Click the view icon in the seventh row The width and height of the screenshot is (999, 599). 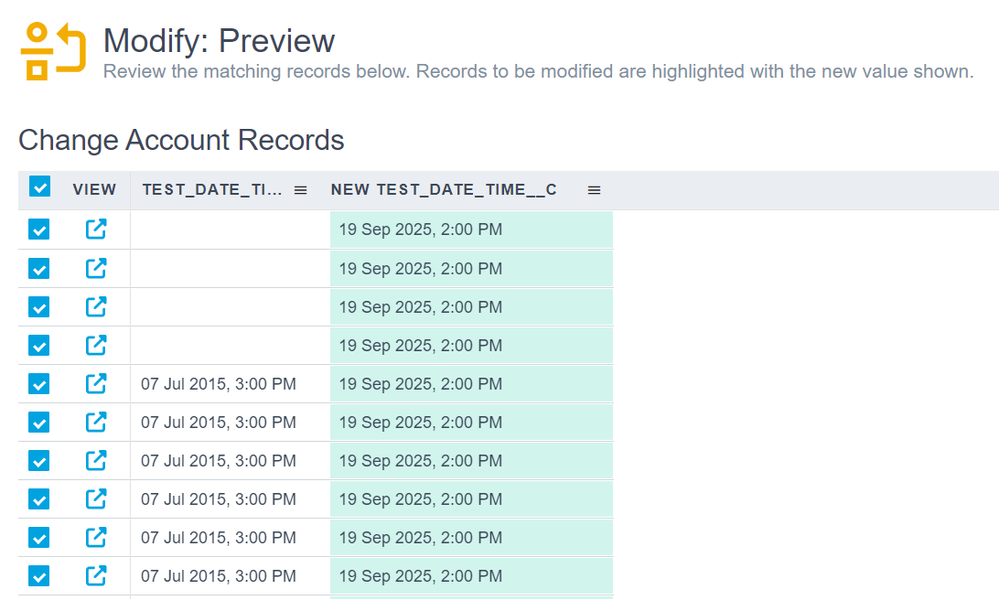coord(96,460)
